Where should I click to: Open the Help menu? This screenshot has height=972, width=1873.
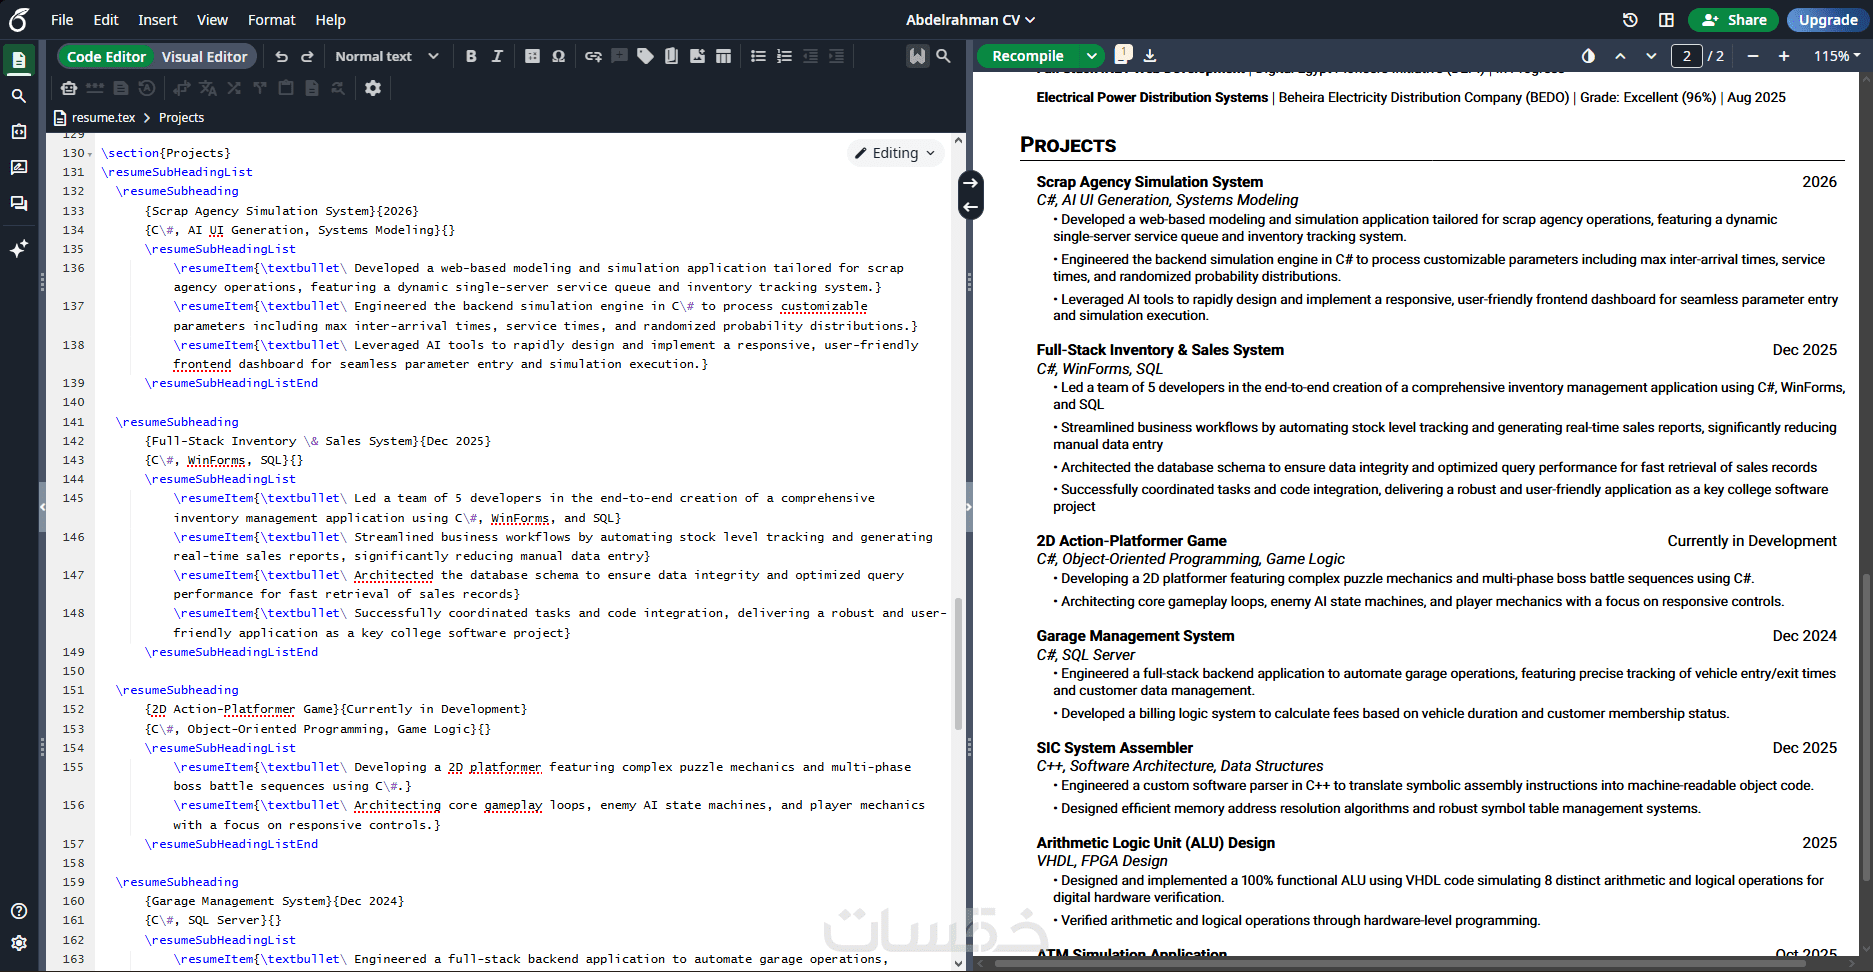[331, 20]
